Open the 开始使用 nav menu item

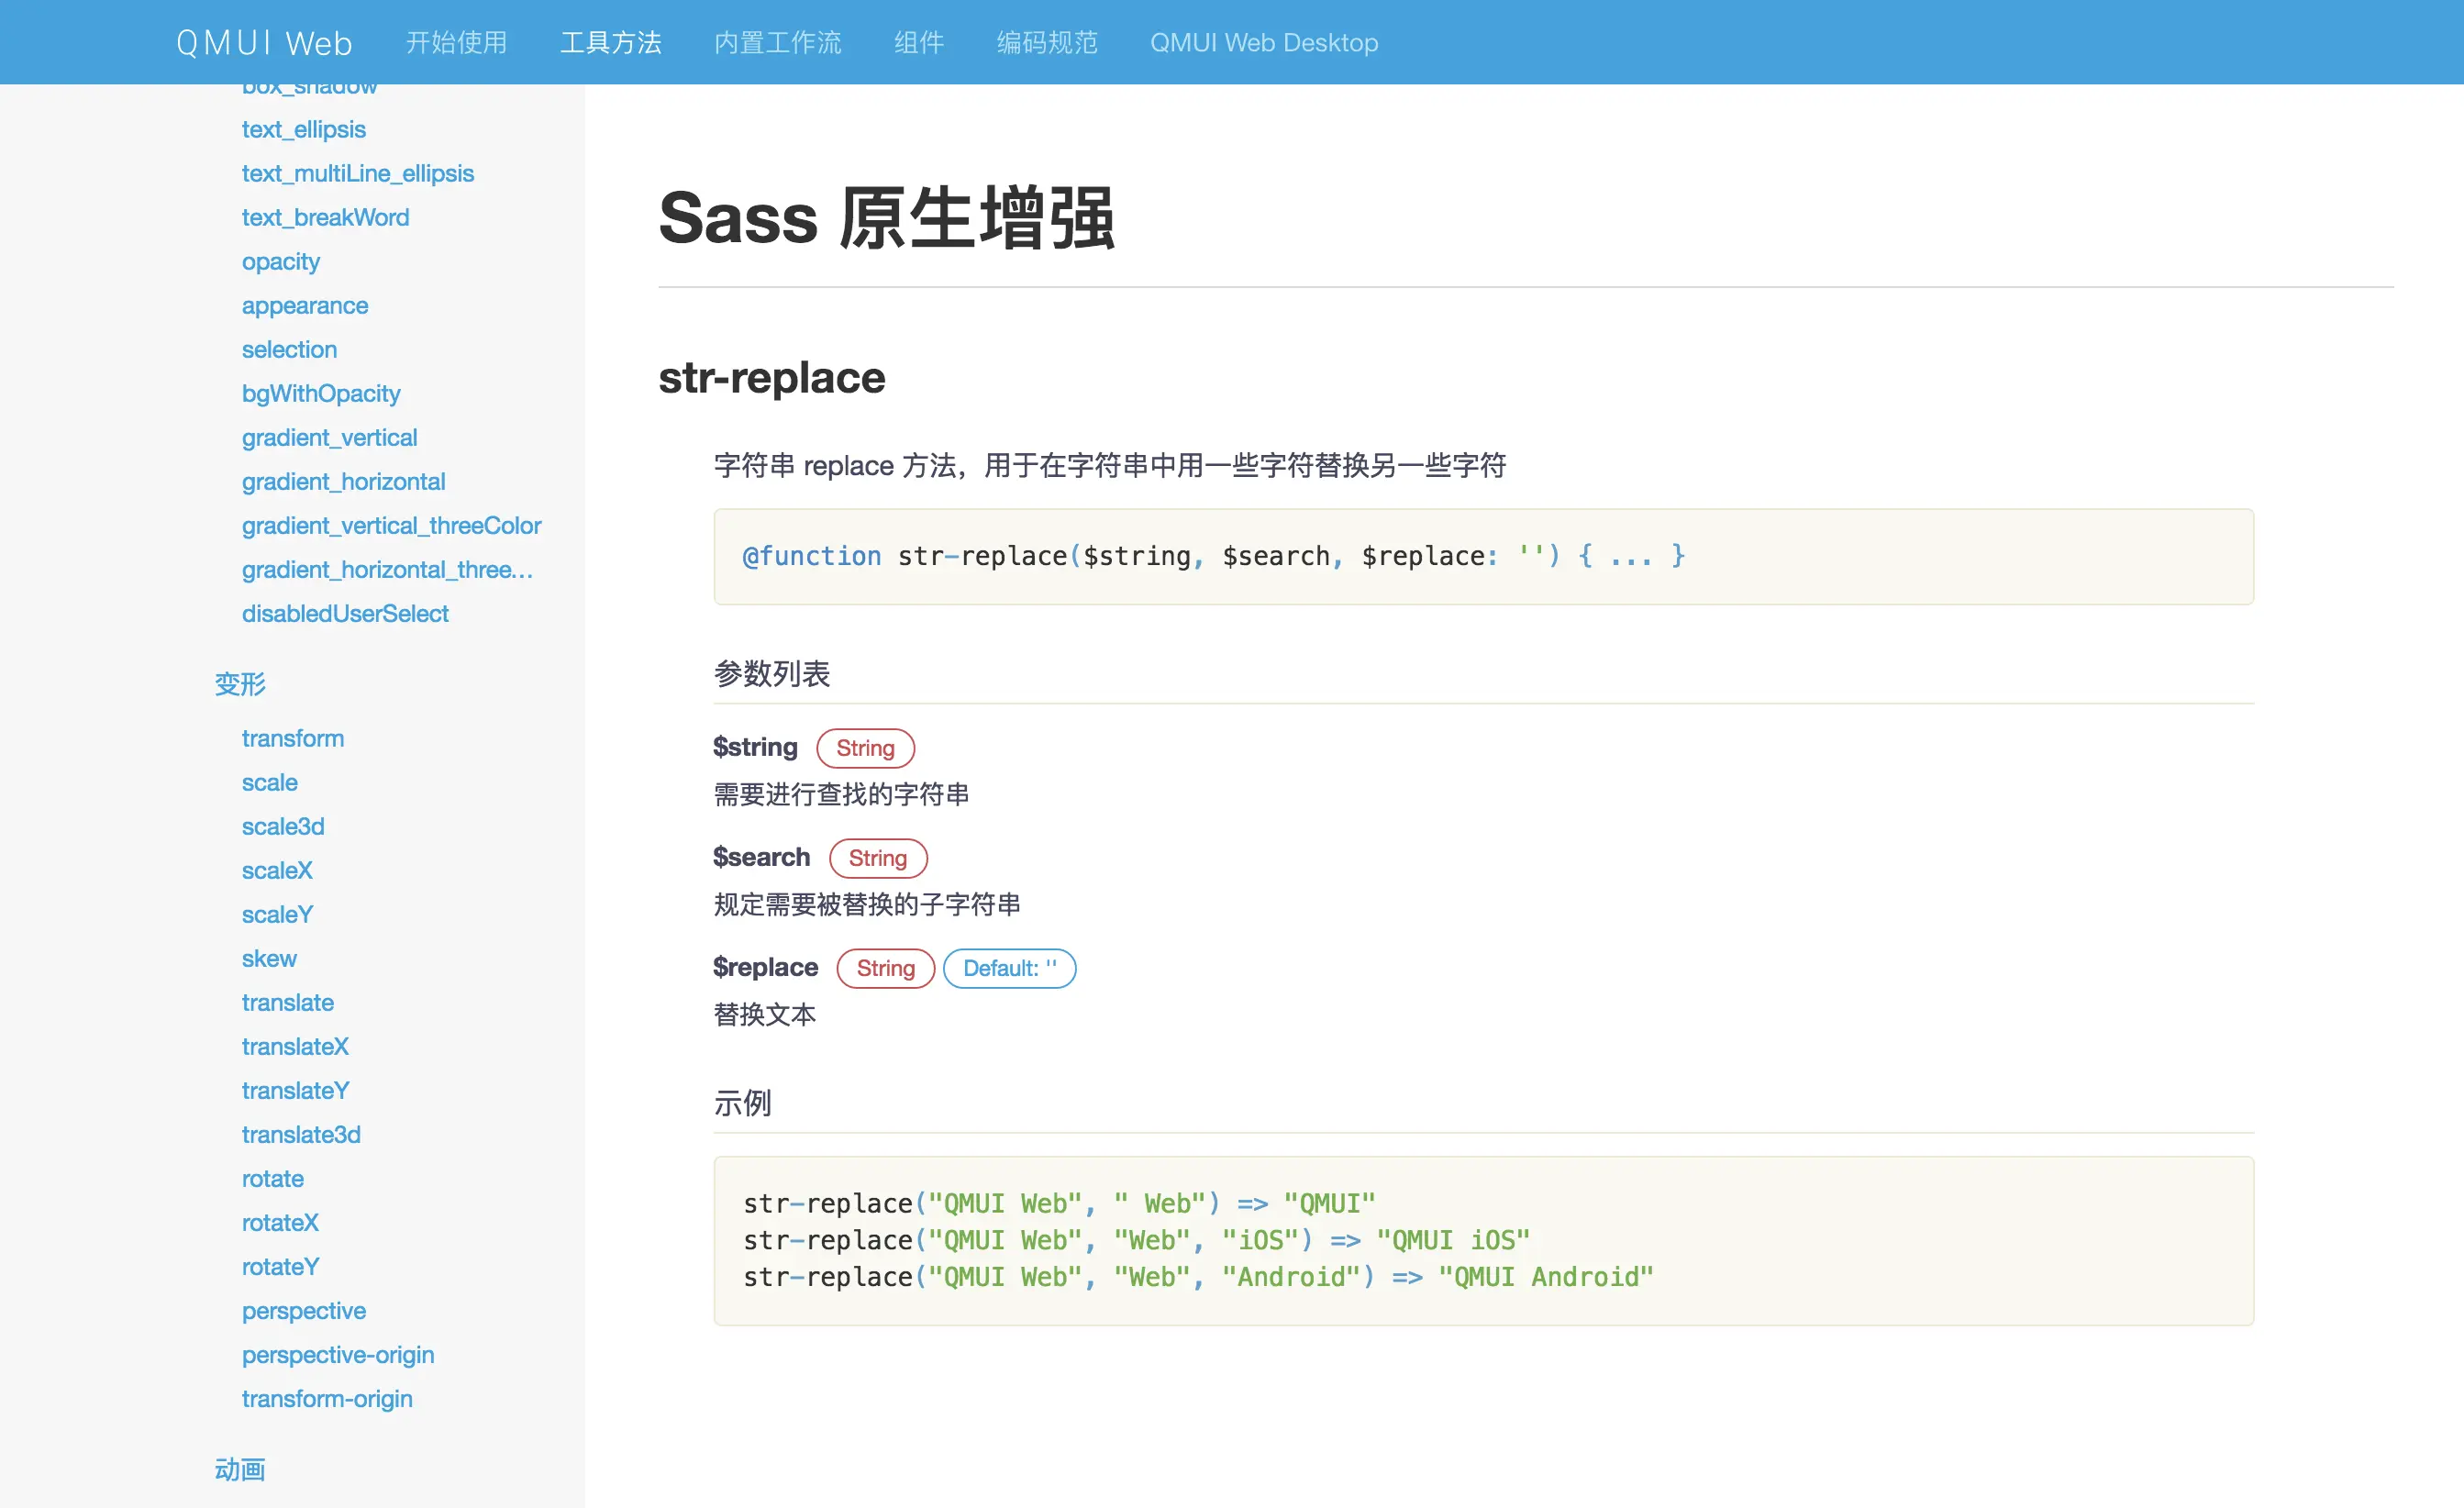(x=456, y=43)
